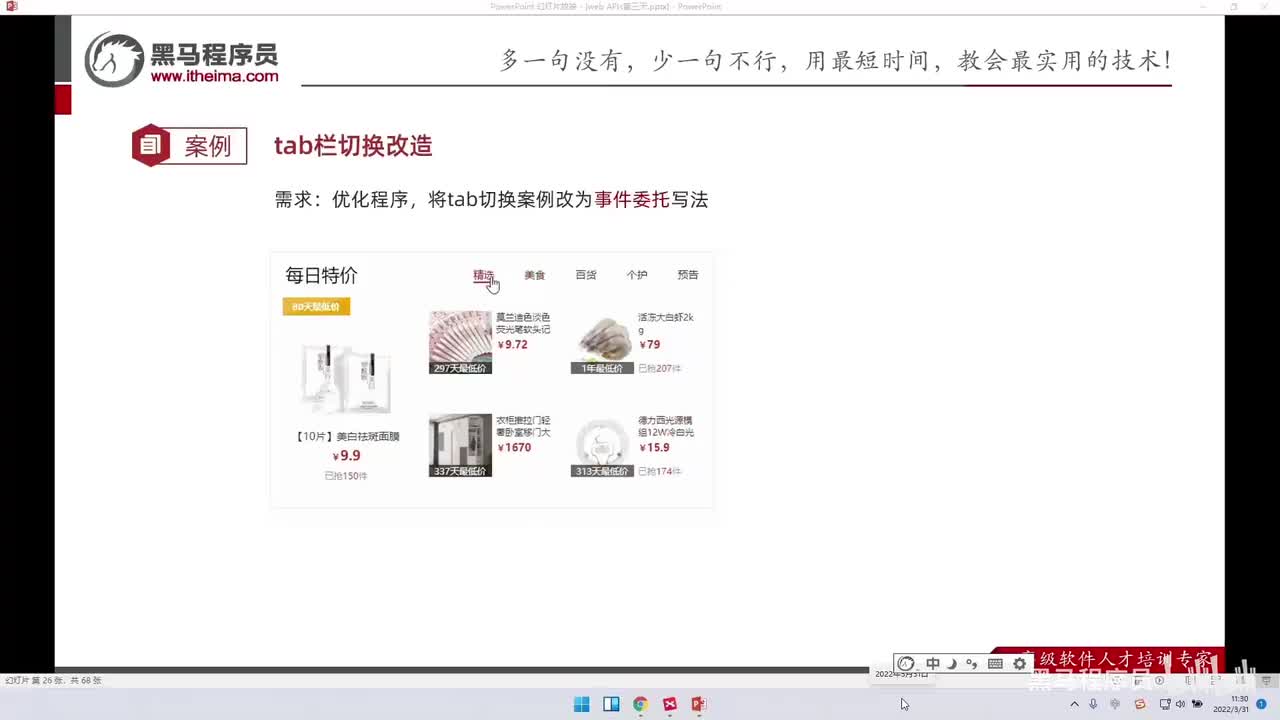The image size is (1280, 720).
Task: Click the 313天最低价 lamp product image
Action: pos(602,445)
